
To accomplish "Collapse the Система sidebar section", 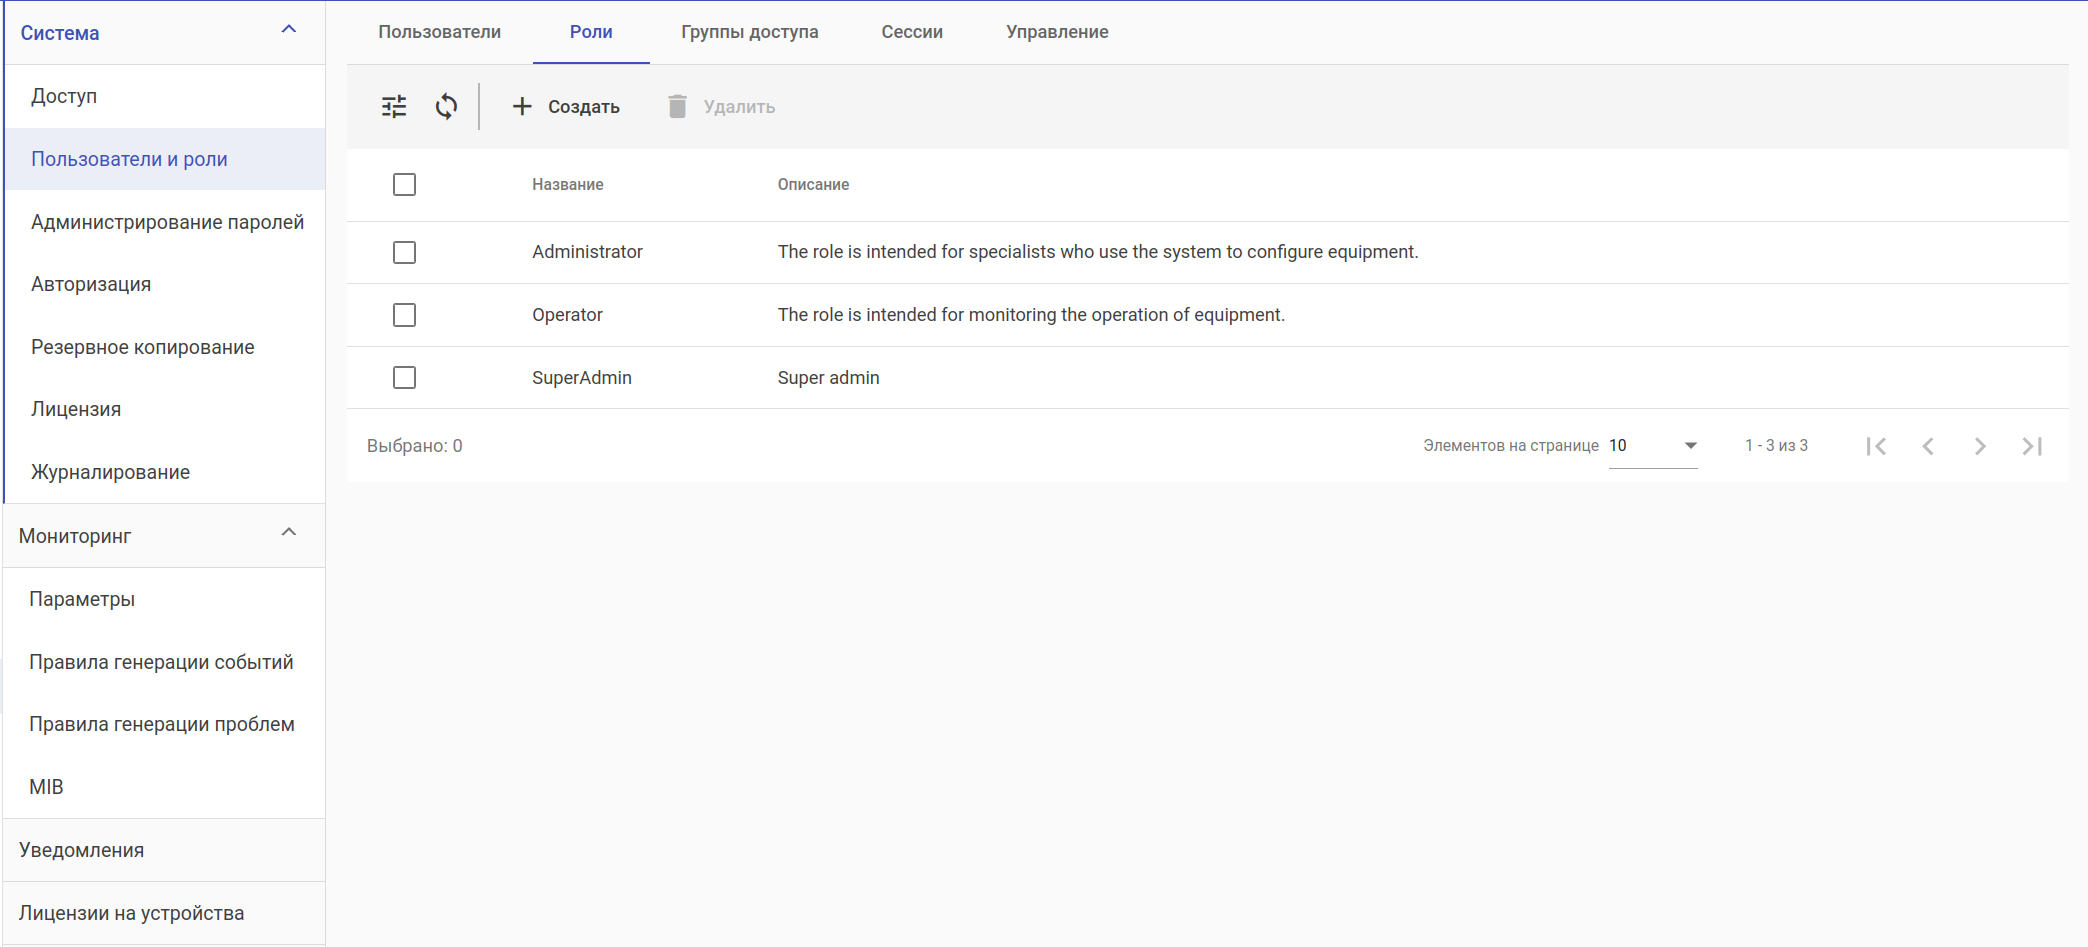I will (x=289, y=30).
